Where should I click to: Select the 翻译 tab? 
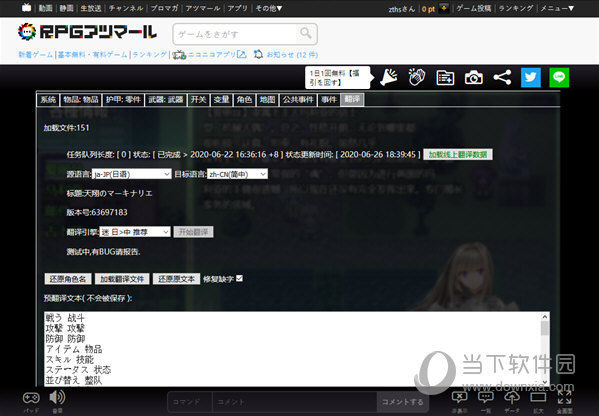(x=352, y=100)
